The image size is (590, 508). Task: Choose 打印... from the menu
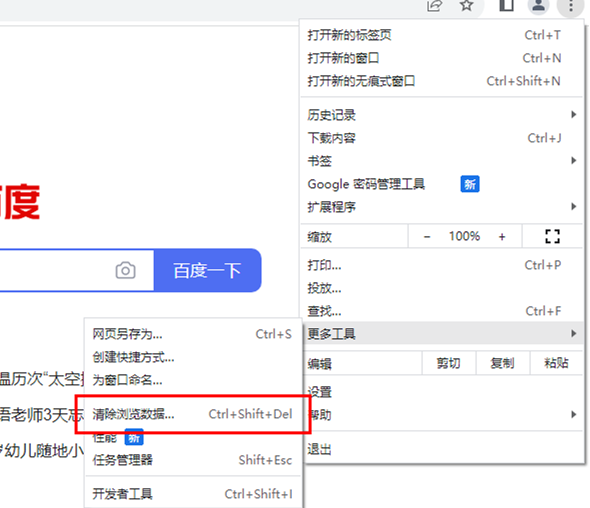pos(442,265)
